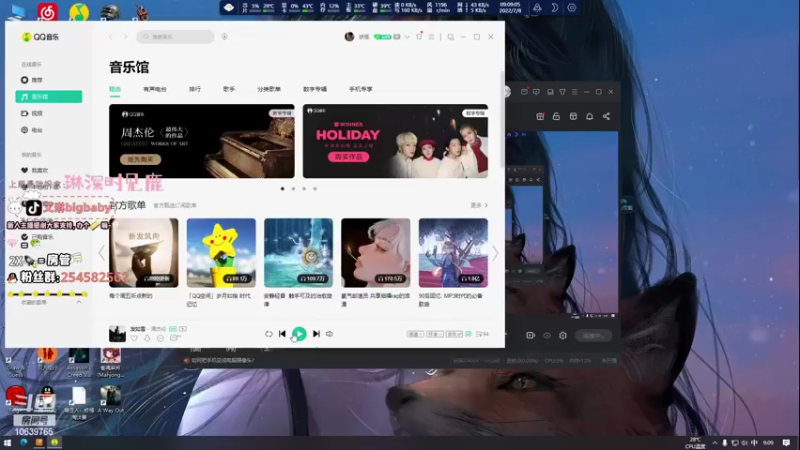Click record icon at streaming window bottom
The width and height of the screenshot is (800, 450).
(x=531, y=335)
